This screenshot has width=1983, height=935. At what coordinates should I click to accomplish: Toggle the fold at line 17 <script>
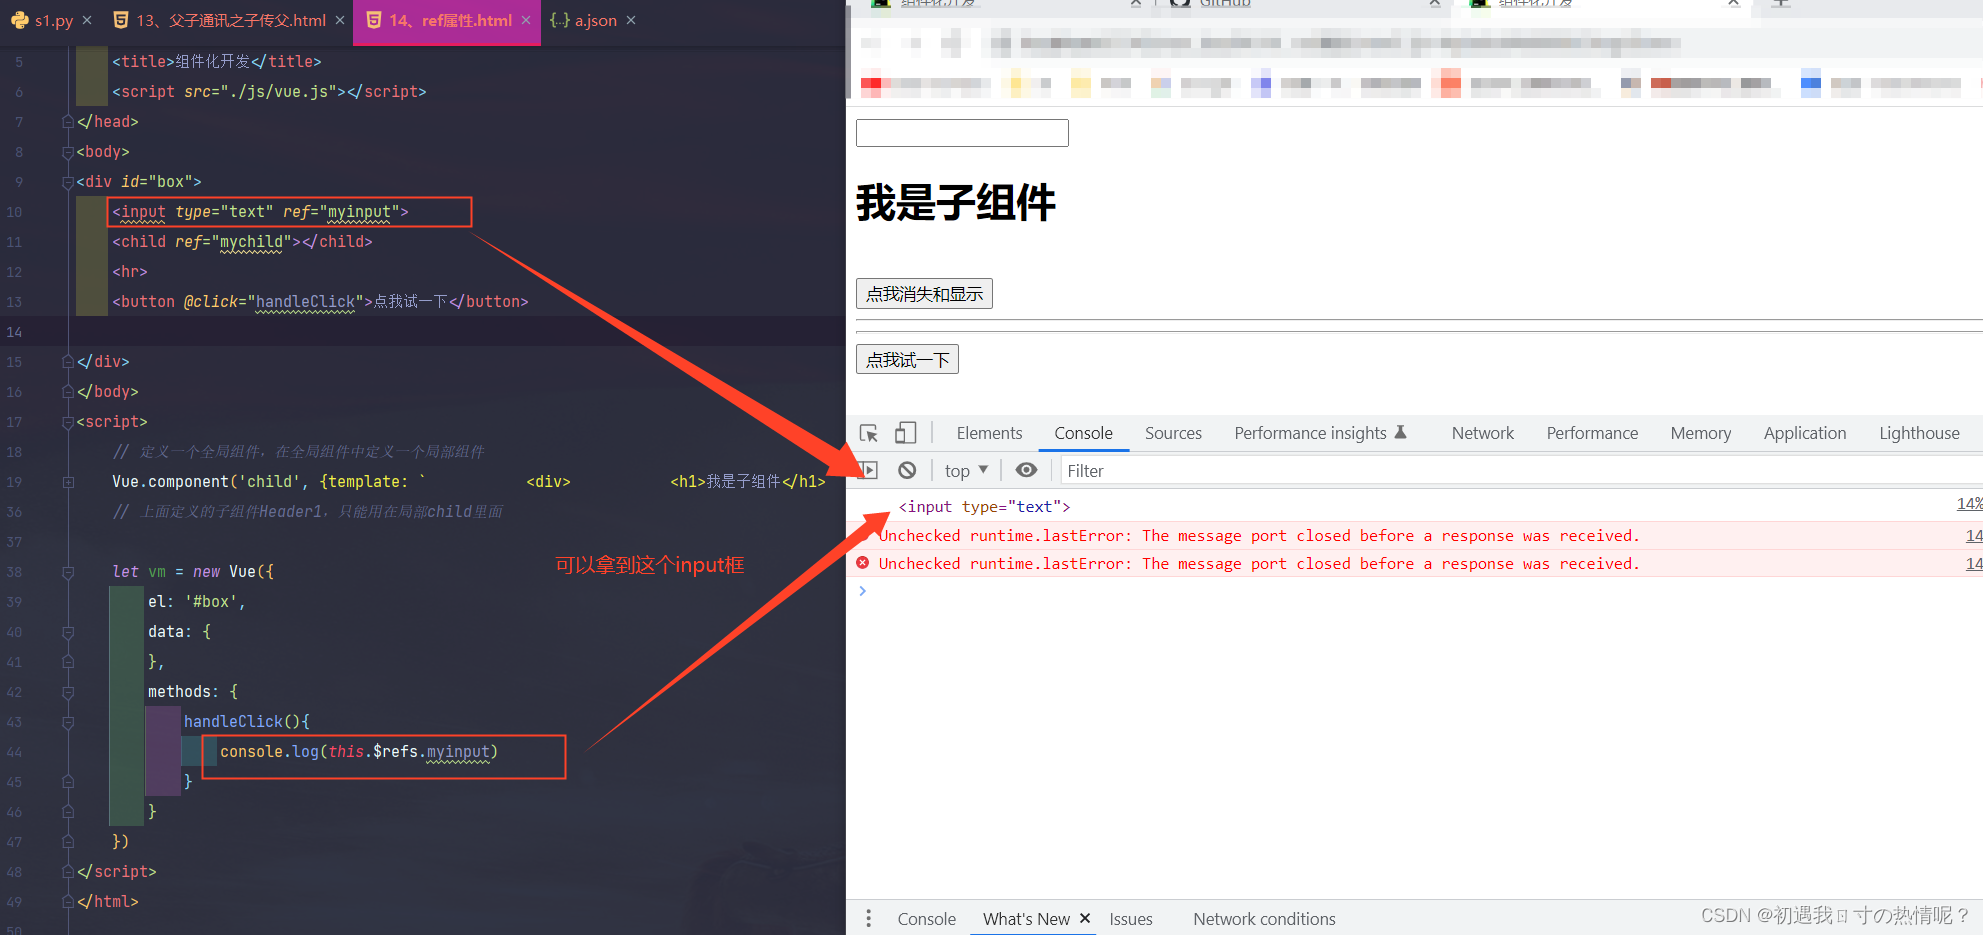tap(68, 421)
